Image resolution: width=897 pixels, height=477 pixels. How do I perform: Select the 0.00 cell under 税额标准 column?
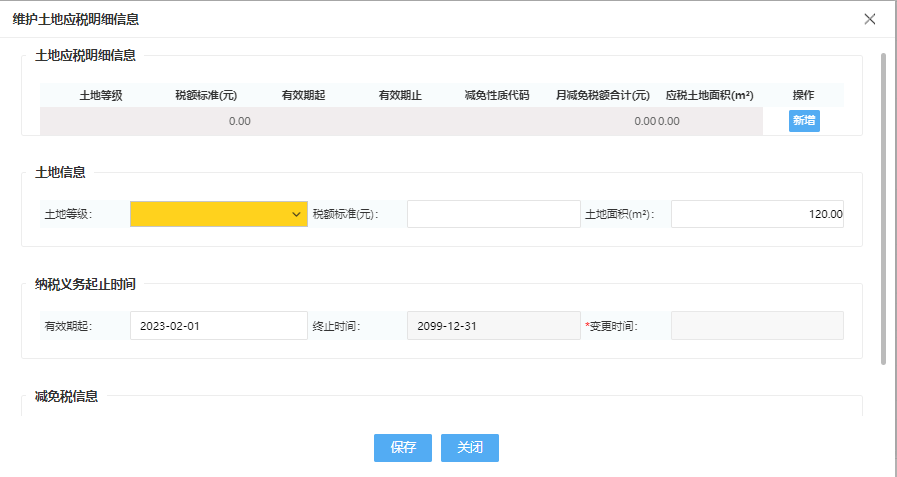239,121
